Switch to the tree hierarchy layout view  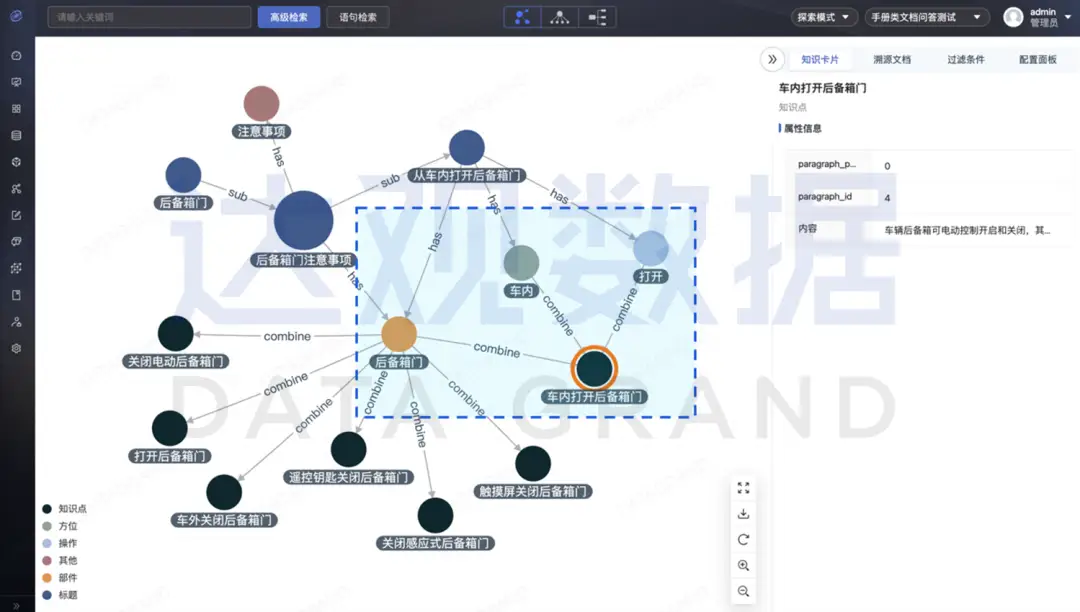tap(560, 17)
